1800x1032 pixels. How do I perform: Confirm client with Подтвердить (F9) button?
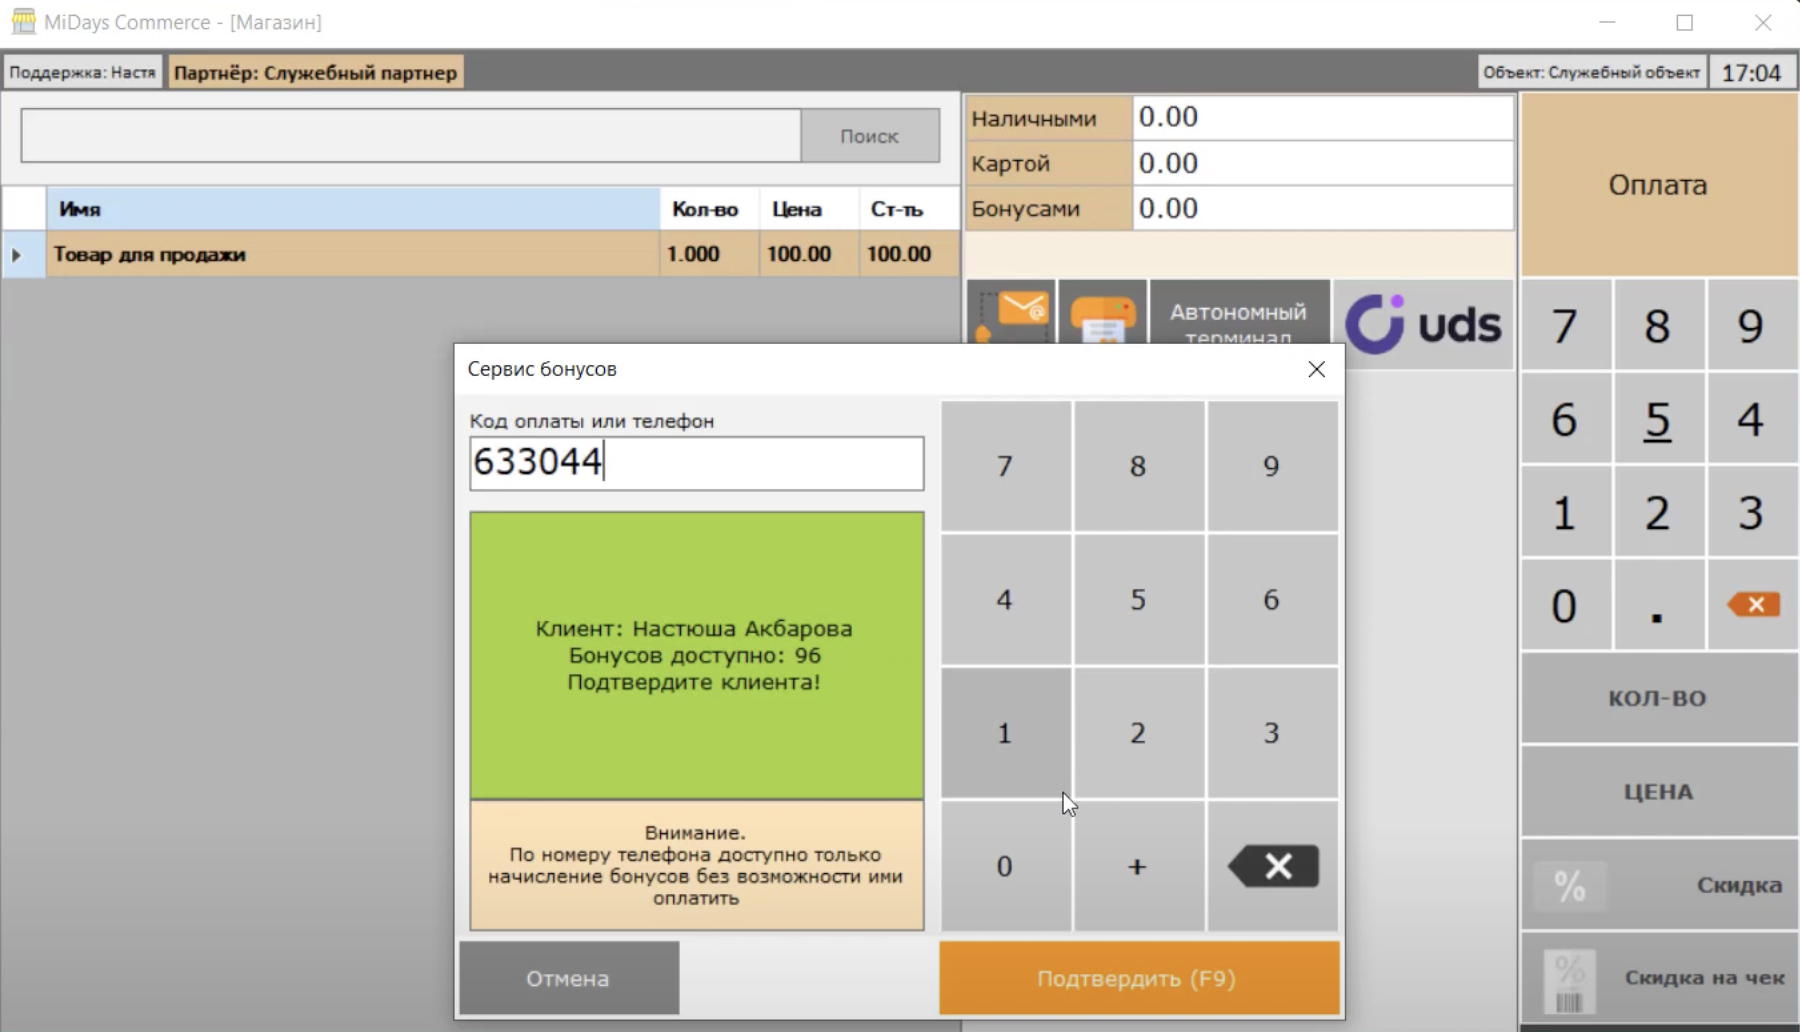point(1138,978)
